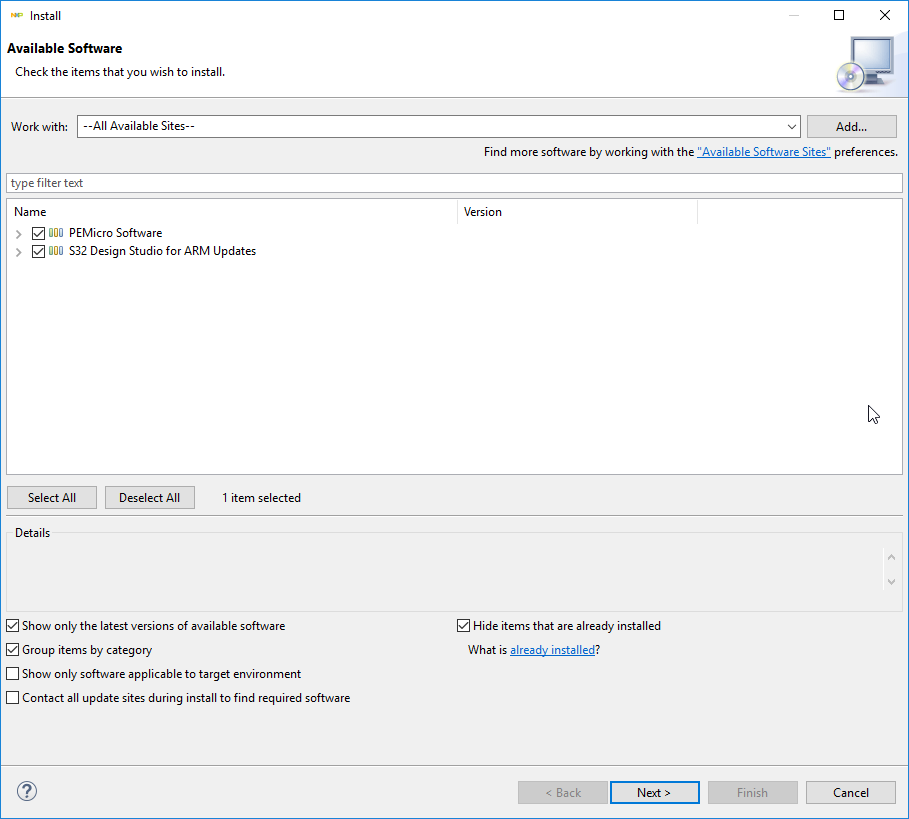909x819 pixels.
Task: Select S32 Design Studio for ARM Updates row
Action: point(162,251)
